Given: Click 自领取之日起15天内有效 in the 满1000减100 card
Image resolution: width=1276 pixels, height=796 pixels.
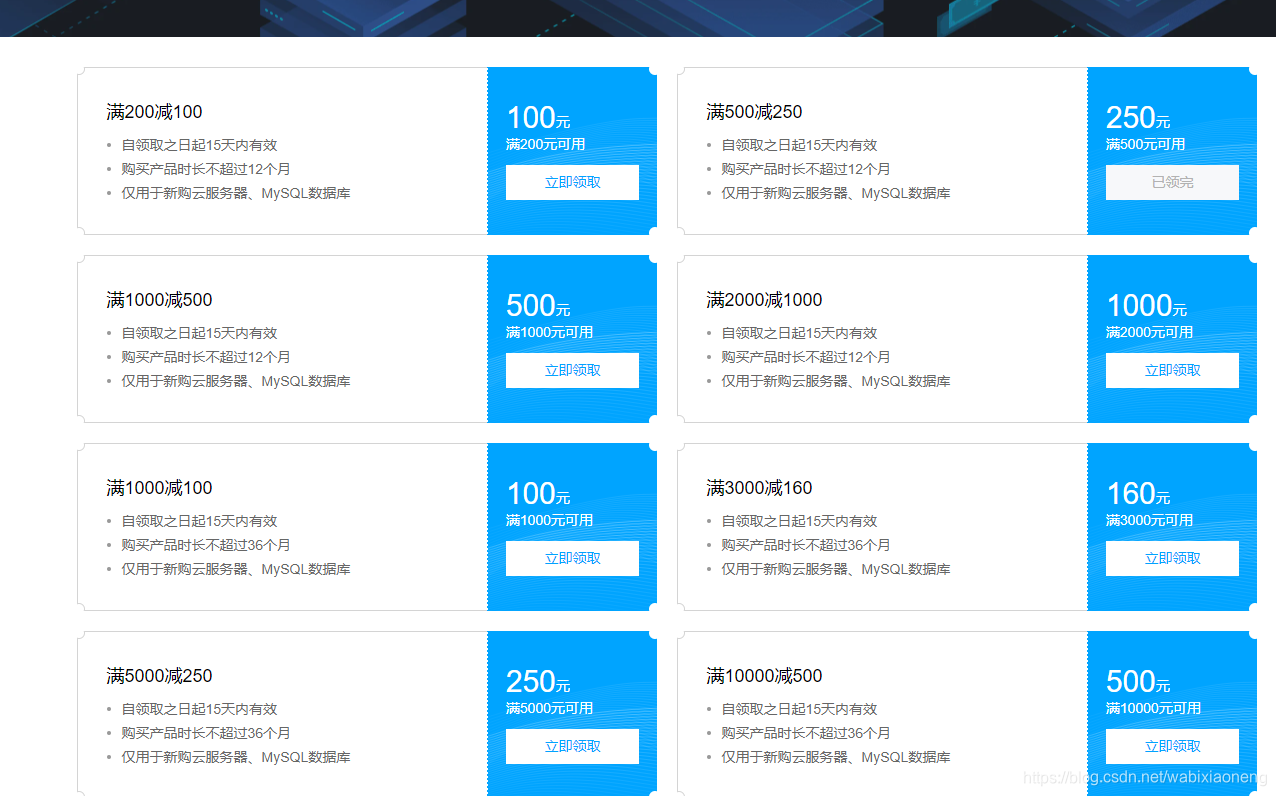Looking at the screenshot, I should [x=199, y=521].
